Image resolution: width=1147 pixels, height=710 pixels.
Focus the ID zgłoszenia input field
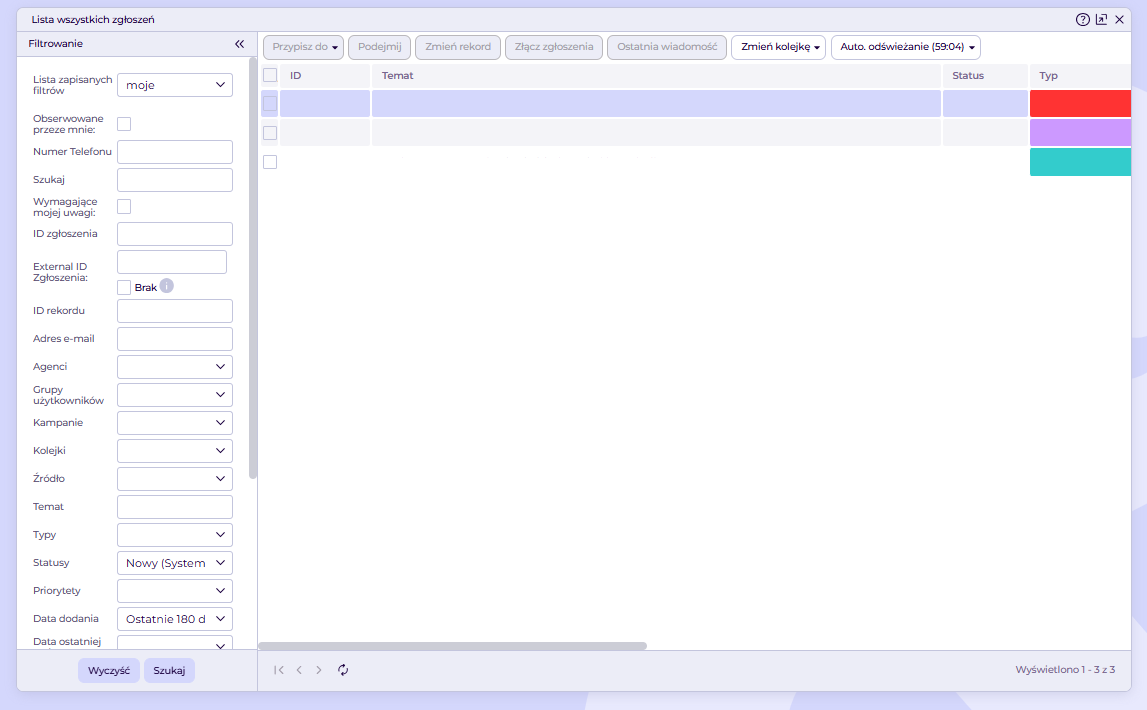pos(175,234)
